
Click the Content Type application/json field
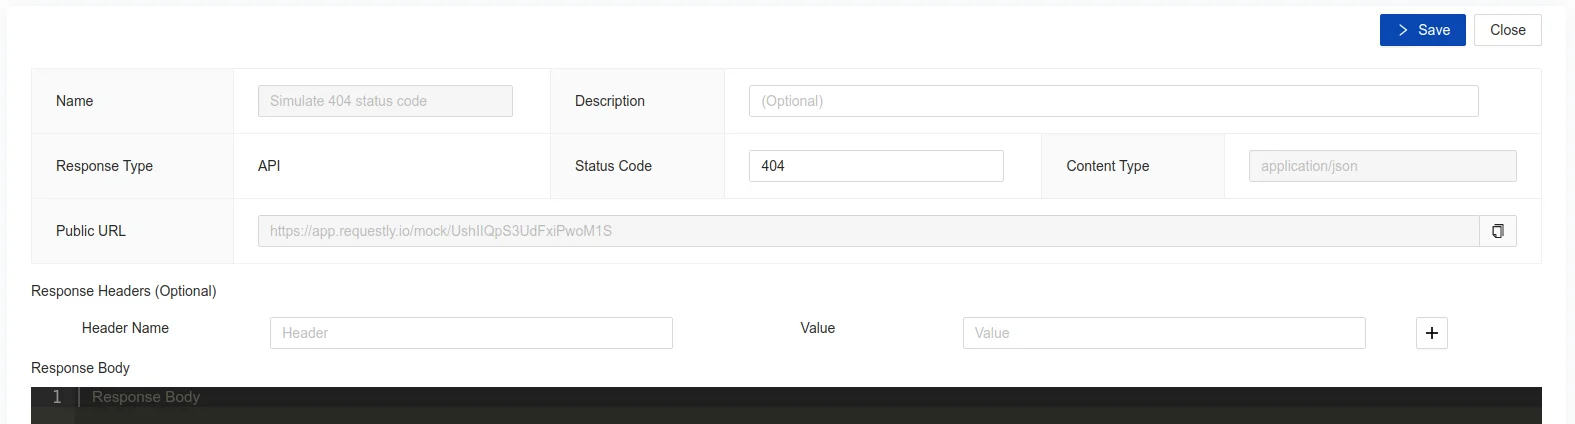tap(1382, 166)
